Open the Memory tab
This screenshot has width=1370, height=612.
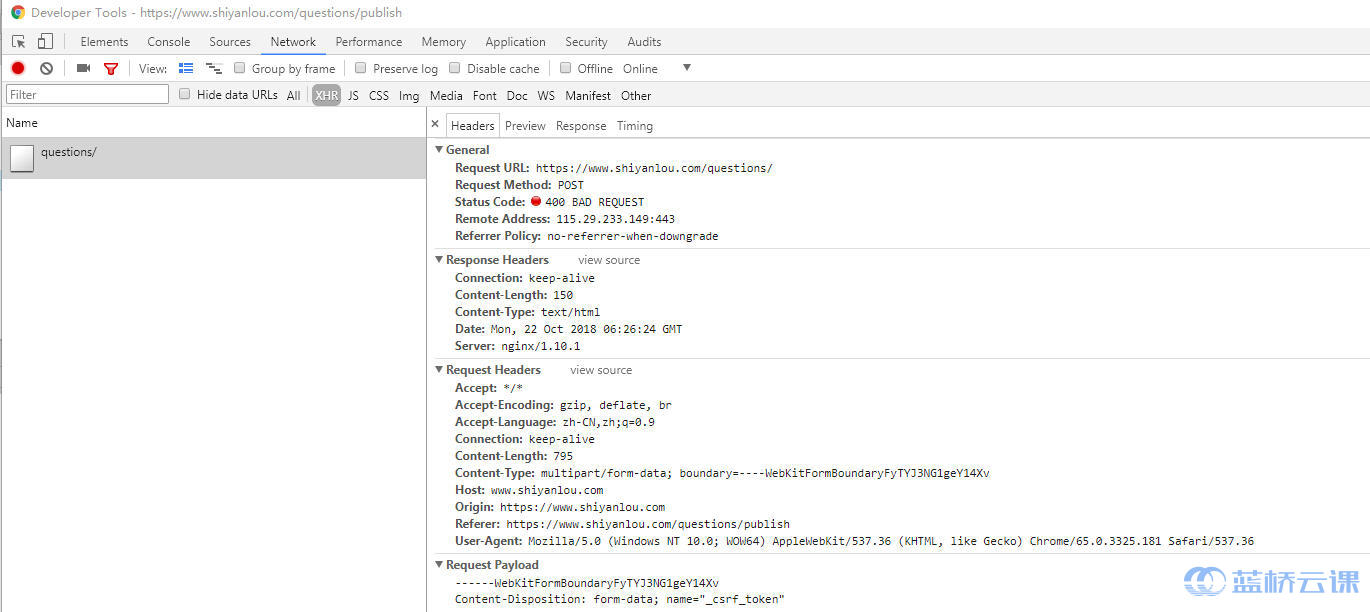[444, 42]
